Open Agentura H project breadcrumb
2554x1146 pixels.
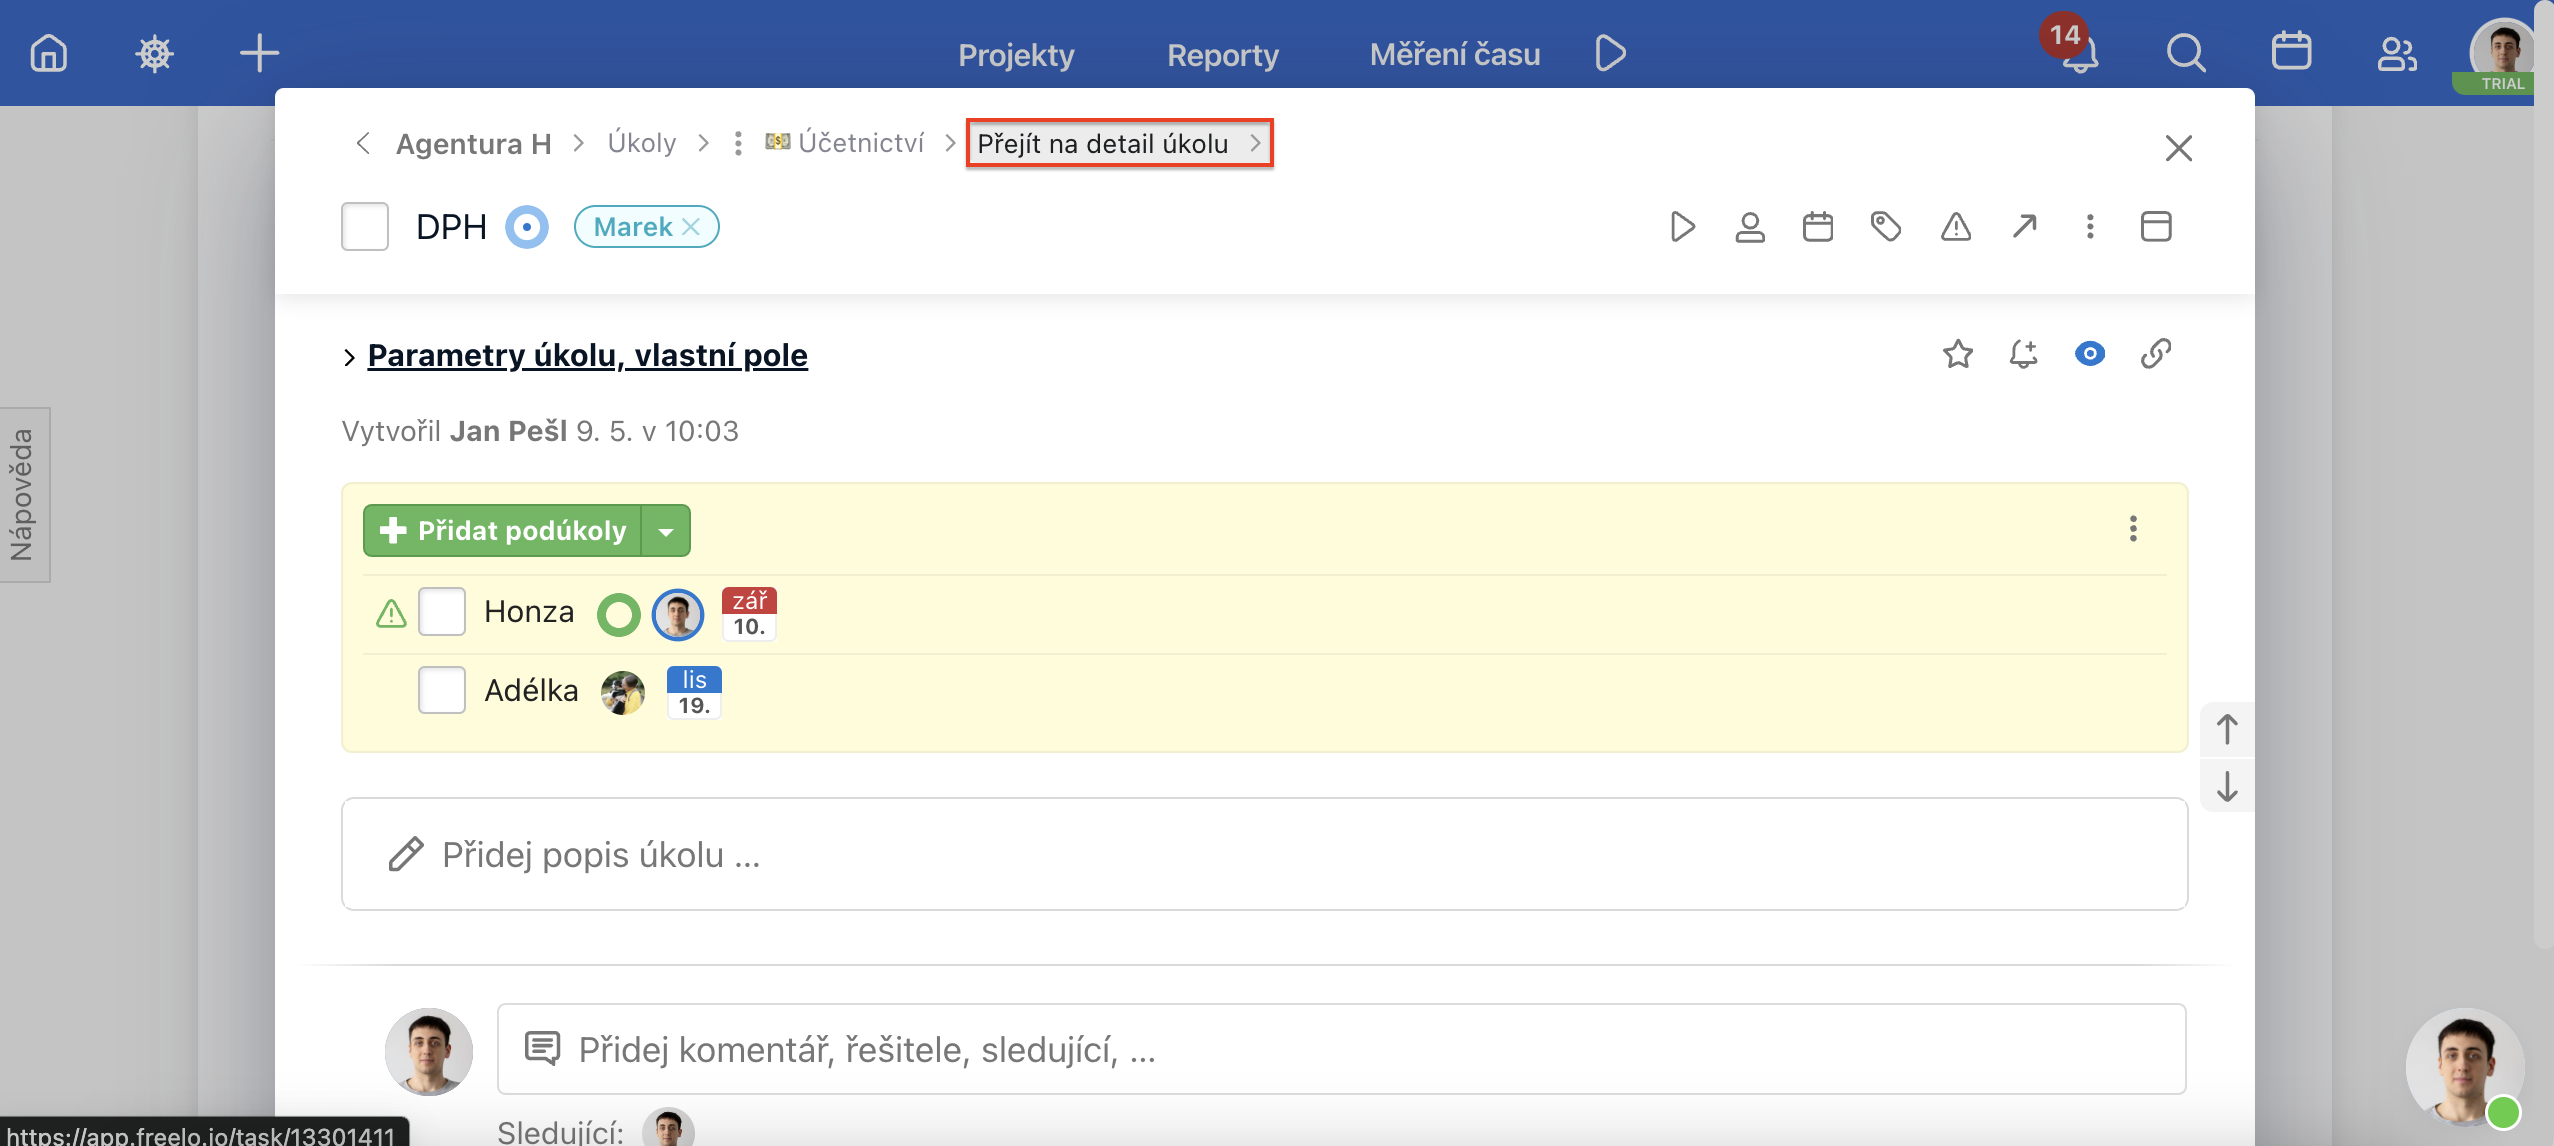click(473, 144)
